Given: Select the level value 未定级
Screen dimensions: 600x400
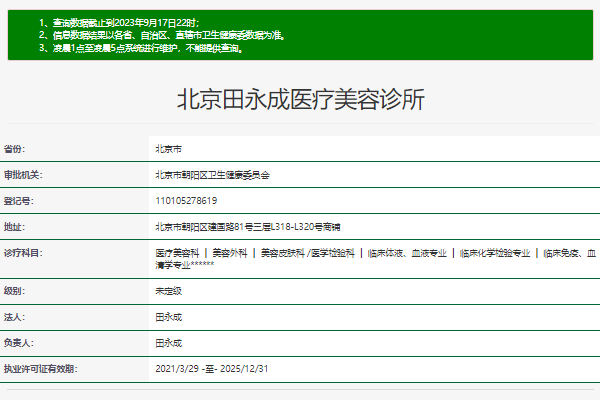Looking at the screenshot, I should (168, 291).
